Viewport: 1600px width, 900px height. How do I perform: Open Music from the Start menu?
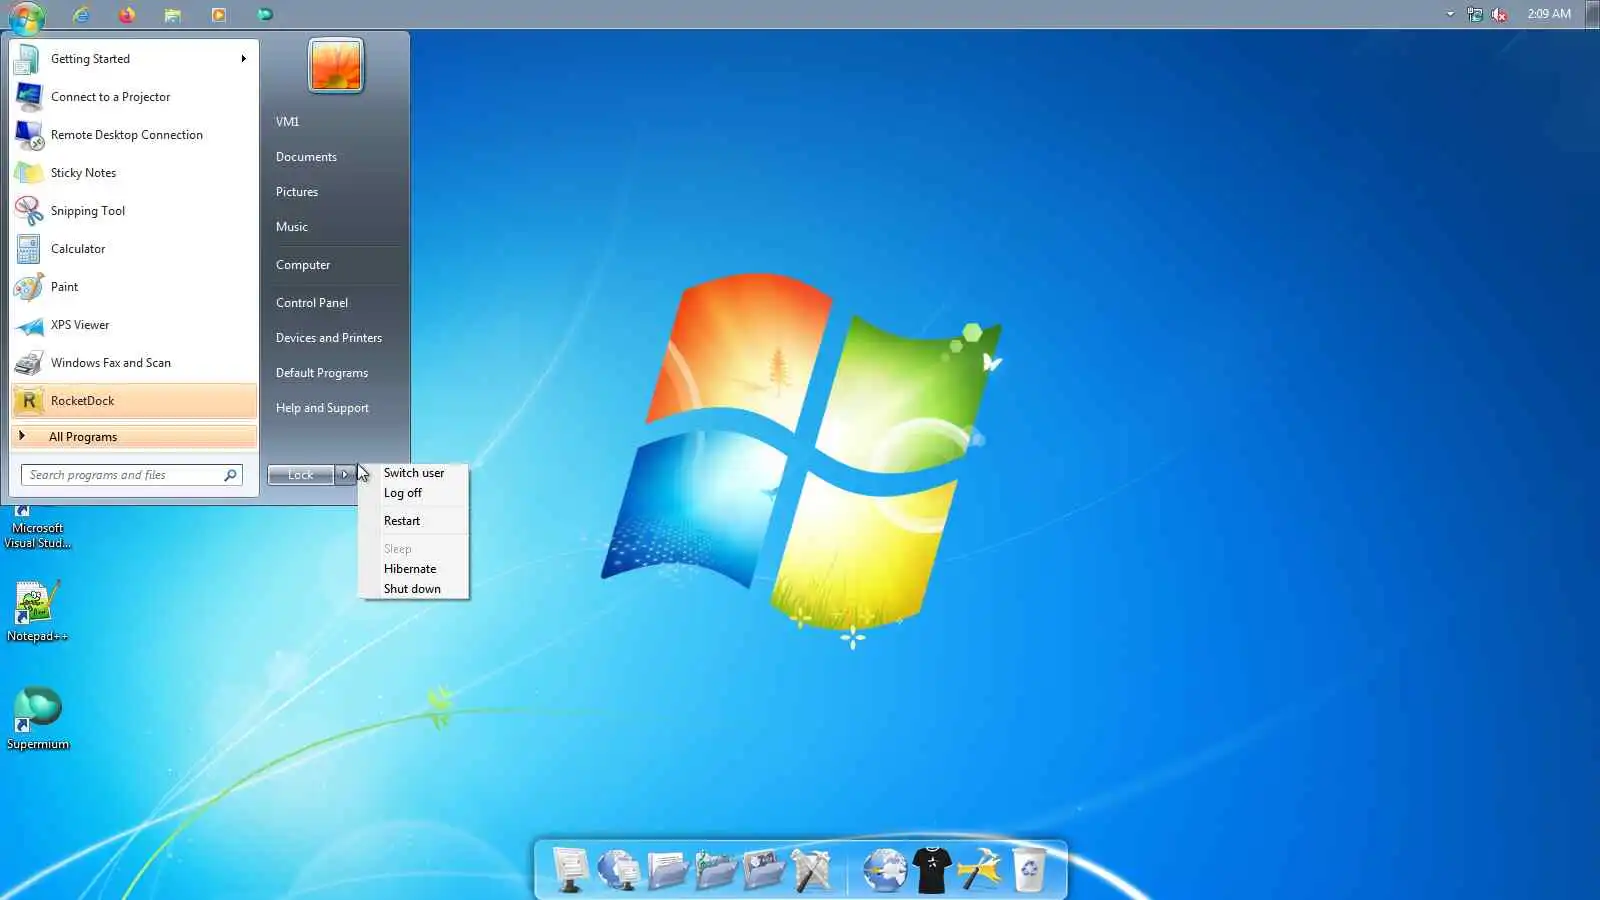coord(292,227)
